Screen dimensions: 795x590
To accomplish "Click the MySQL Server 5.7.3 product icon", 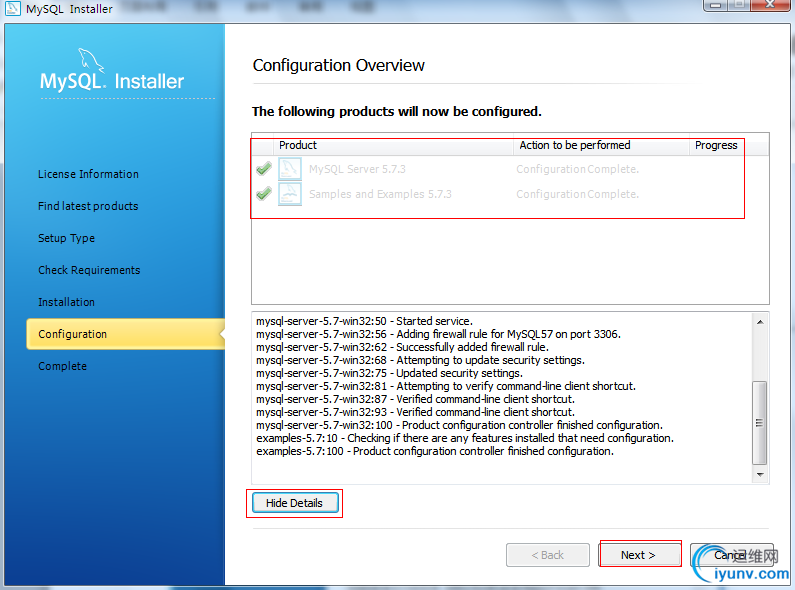I will (x=290, y=169).
